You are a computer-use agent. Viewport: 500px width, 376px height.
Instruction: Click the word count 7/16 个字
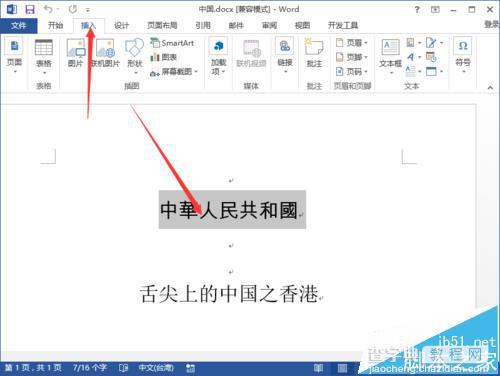(x=90, y=368)
